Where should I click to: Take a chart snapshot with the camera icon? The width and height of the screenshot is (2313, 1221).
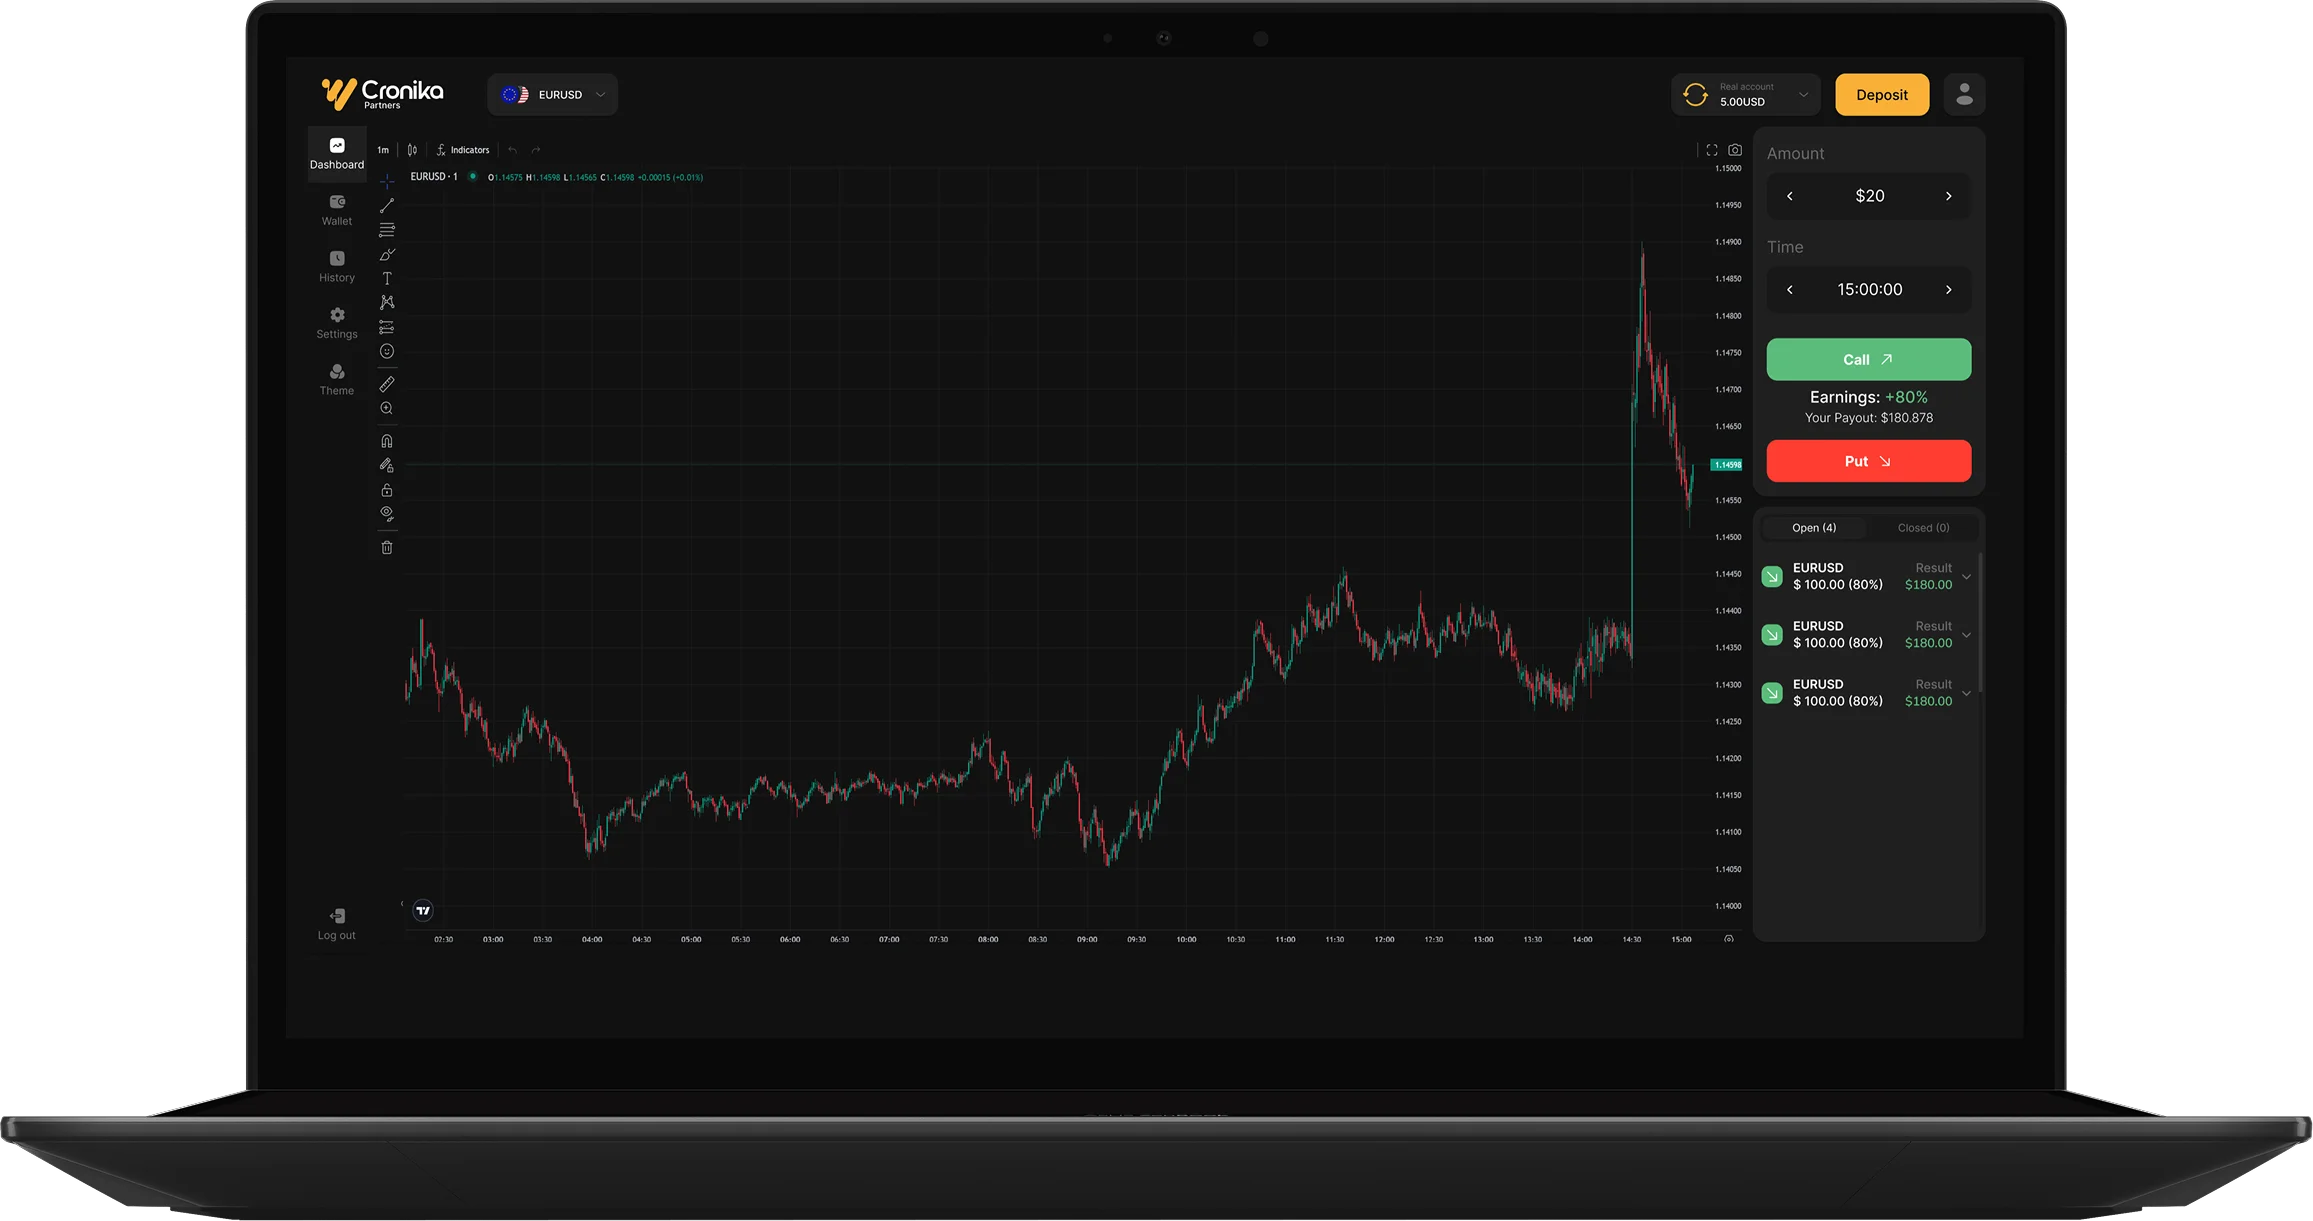pos(1735,150)
